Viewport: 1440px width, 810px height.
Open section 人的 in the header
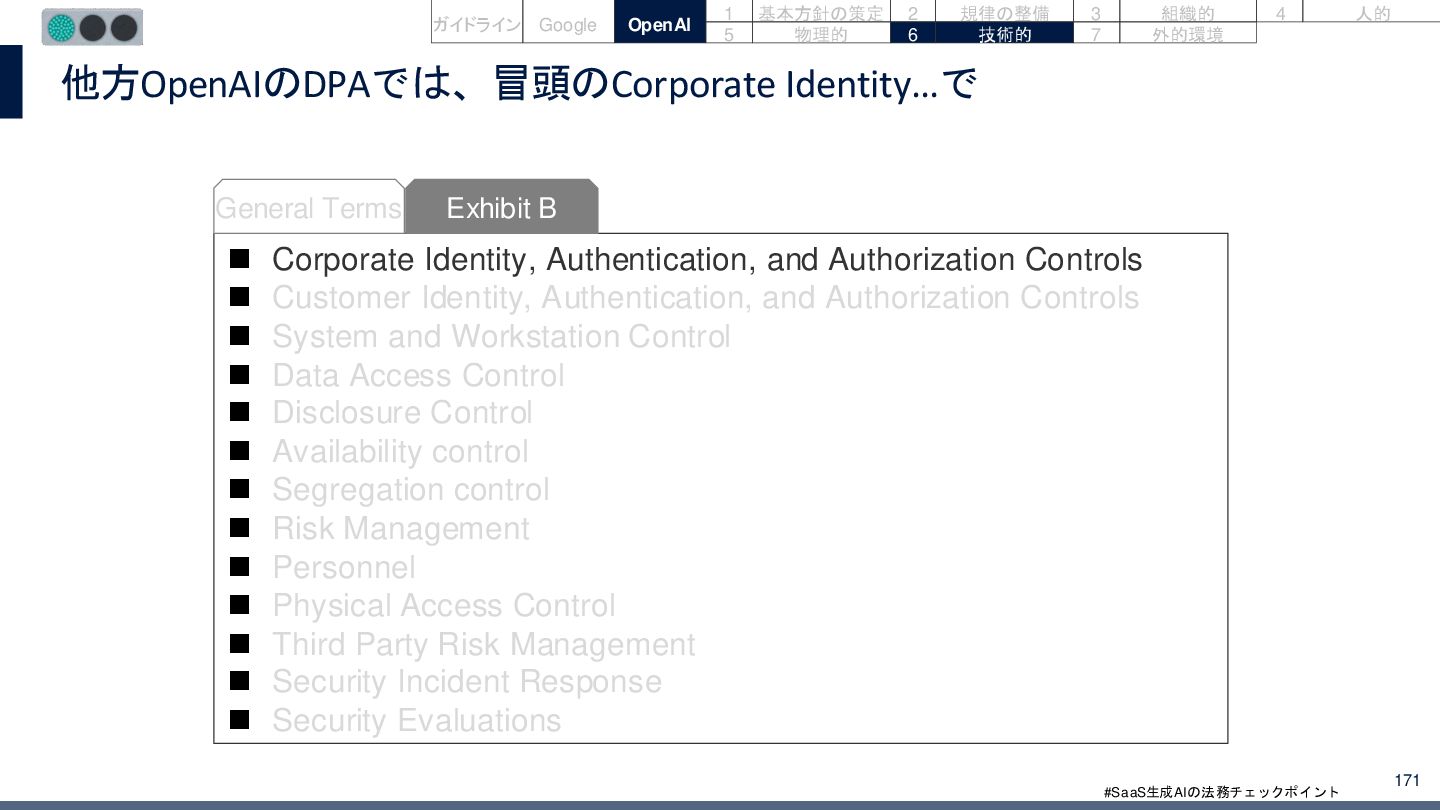(1374, 13)
